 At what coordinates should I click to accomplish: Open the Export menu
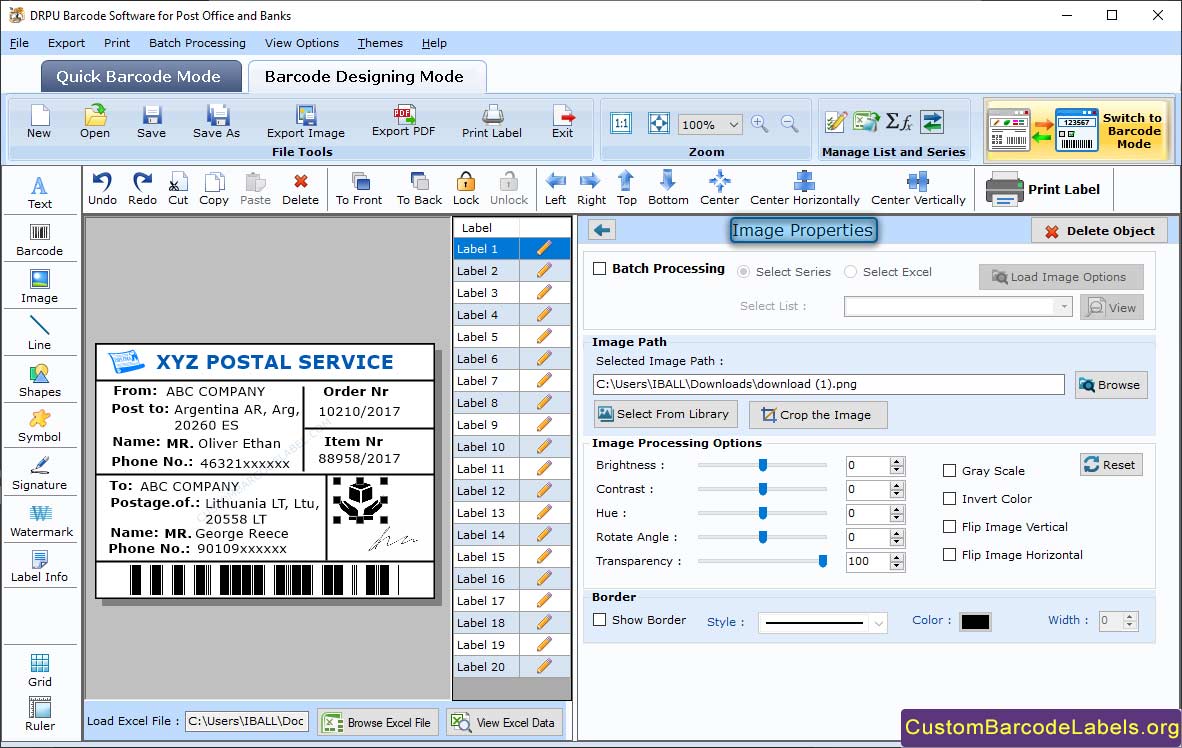click(x=66, y=43)
